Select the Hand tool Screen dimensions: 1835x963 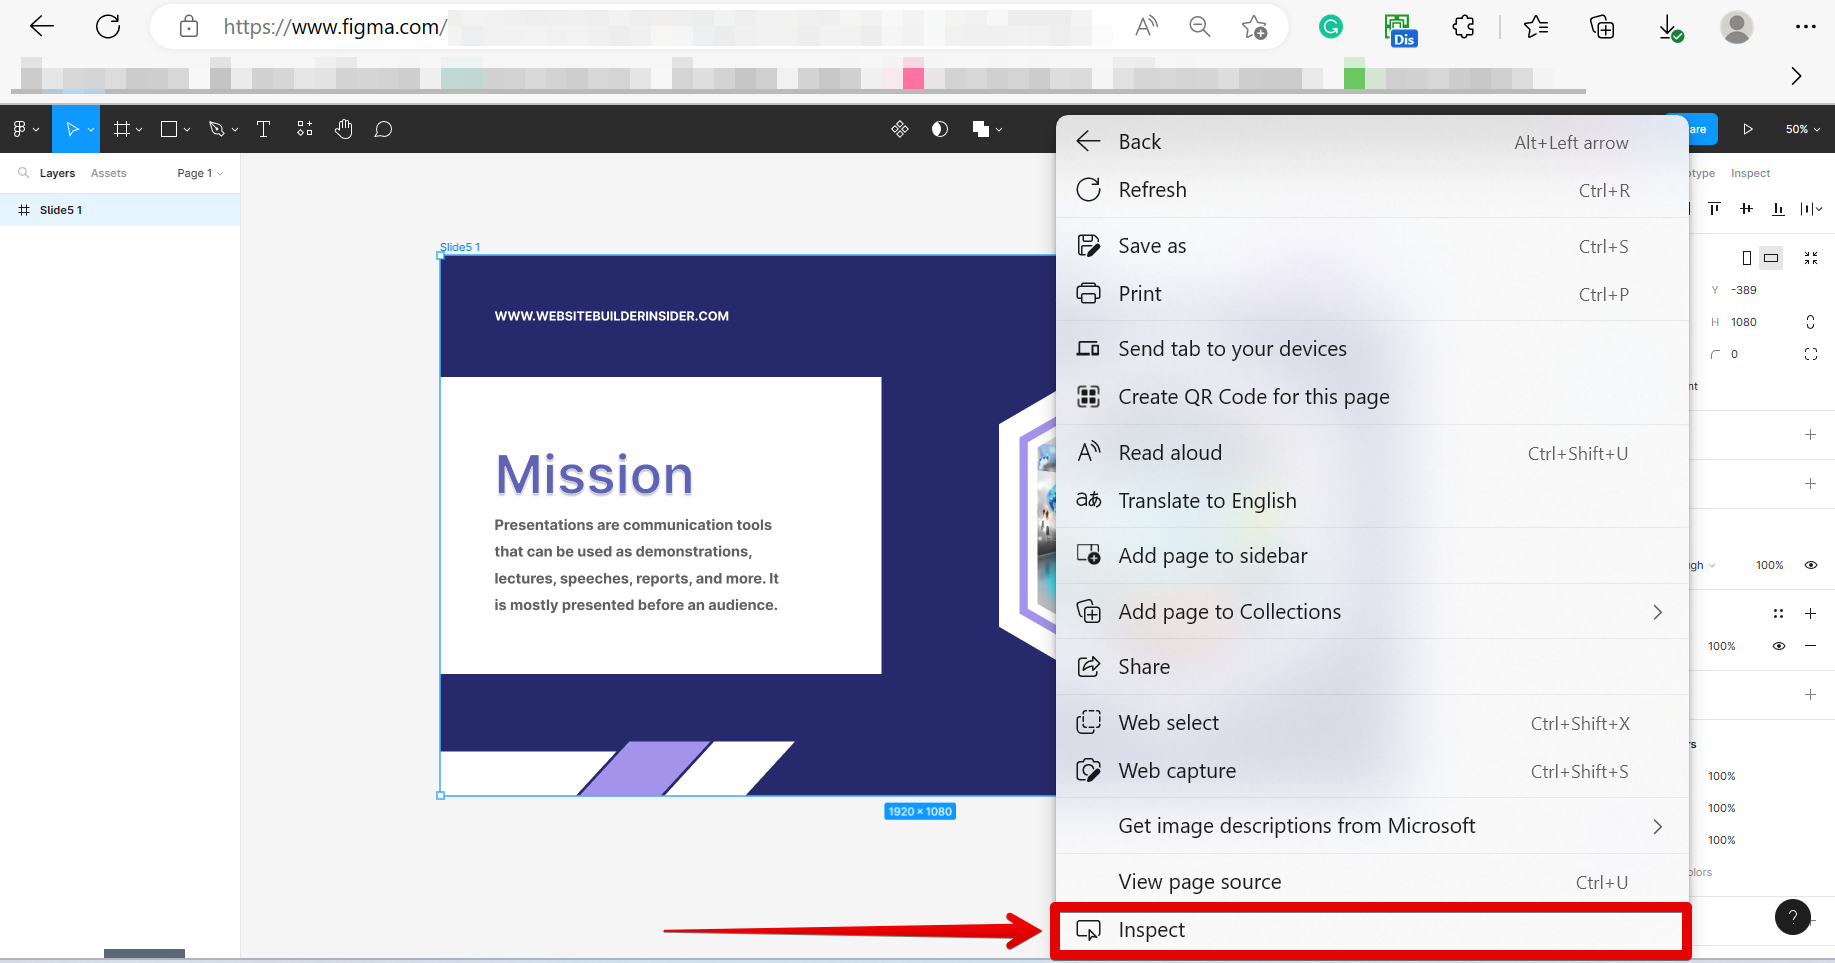pos(344,129)
